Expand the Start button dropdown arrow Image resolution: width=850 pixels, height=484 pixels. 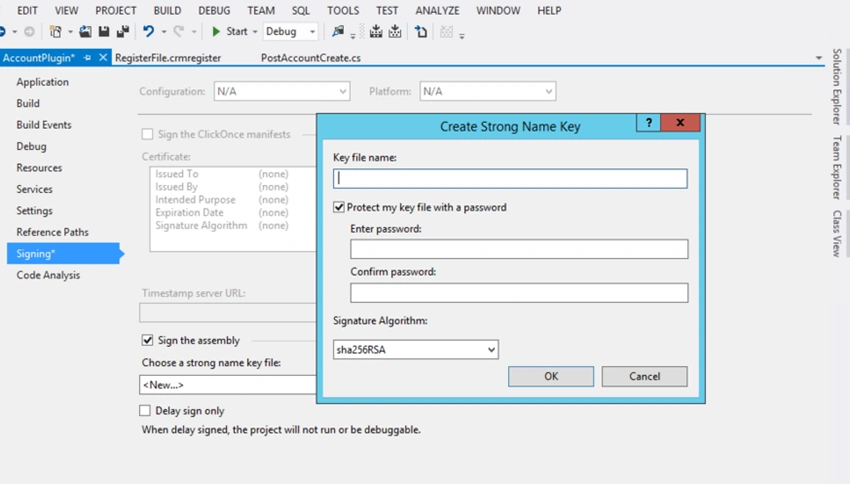pos(255,32)
